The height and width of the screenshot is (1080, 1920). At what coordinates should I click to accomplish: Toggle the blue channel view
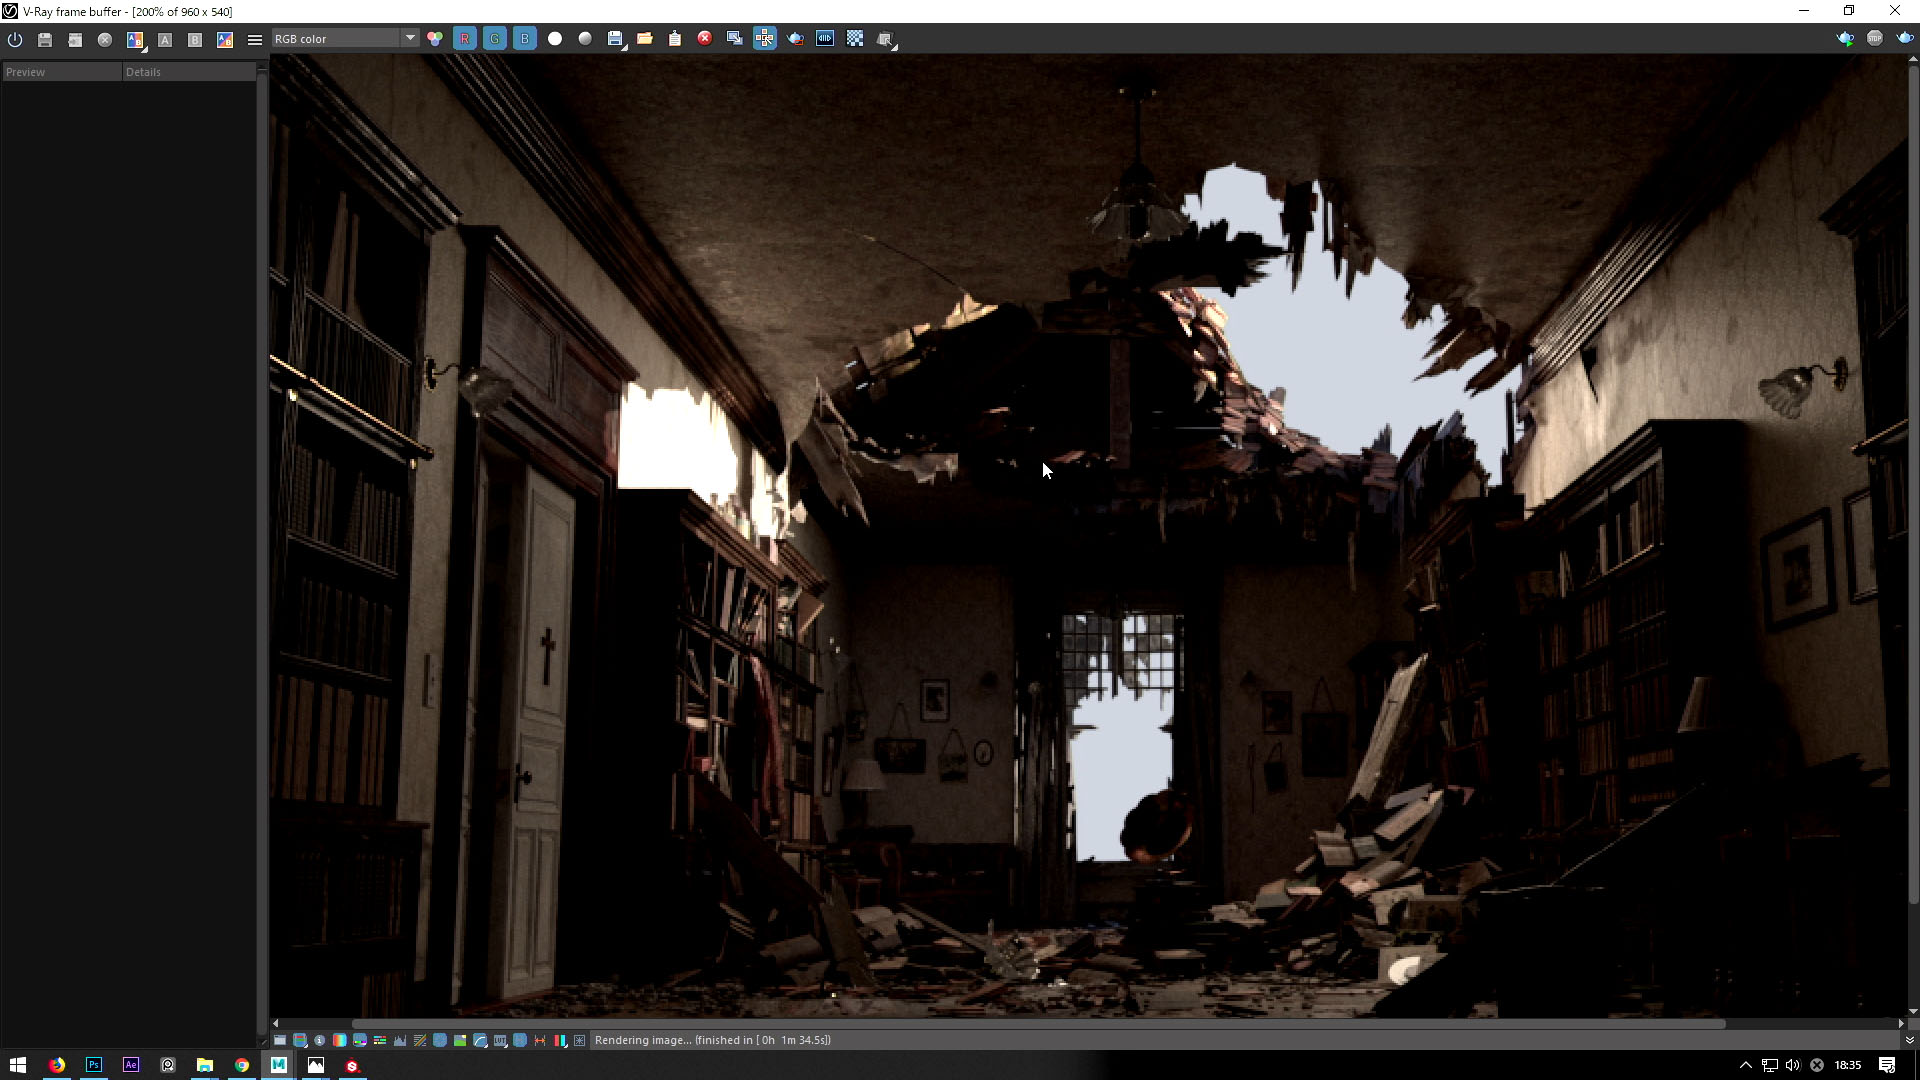[525, 39]
